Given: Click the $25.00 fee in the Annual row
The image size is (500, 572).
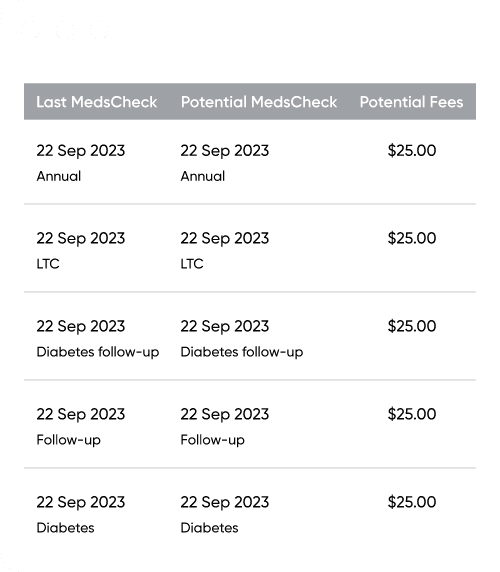Looking at the screenshot, I should point(412,150).
